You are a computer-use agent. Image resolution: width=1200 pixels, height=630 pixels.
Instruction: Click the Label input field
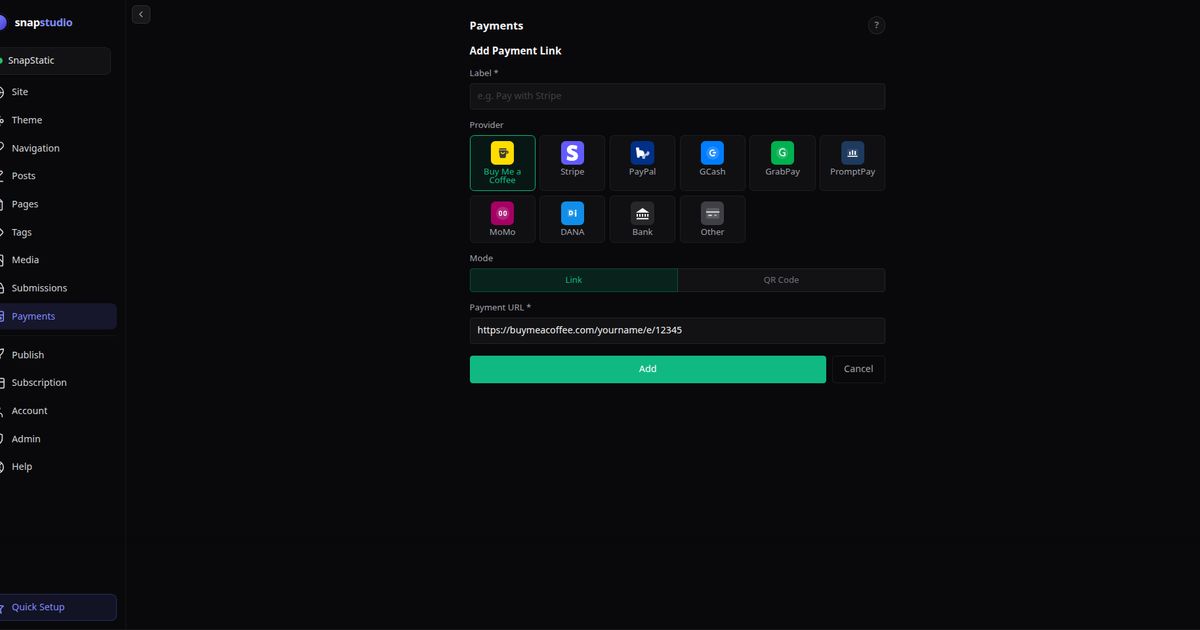tap(677, 96)
